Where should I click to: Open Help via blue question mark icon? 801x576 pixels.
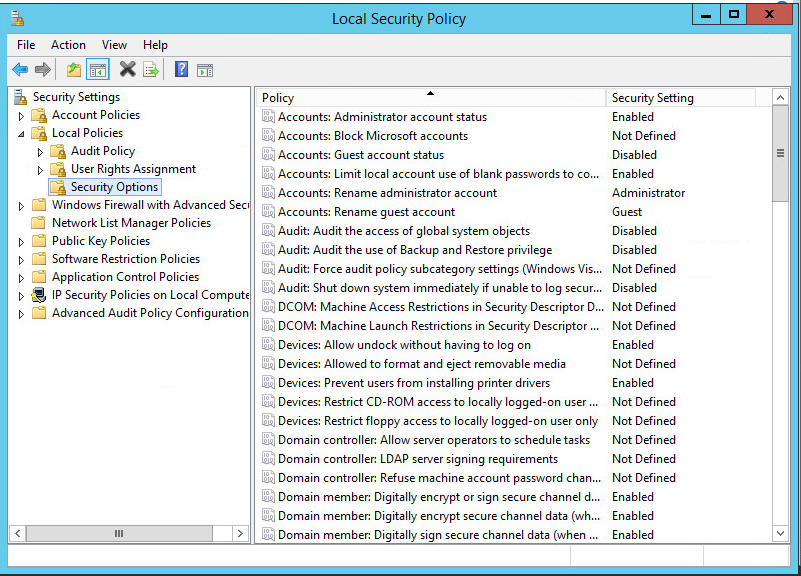(x=181, y=69)
